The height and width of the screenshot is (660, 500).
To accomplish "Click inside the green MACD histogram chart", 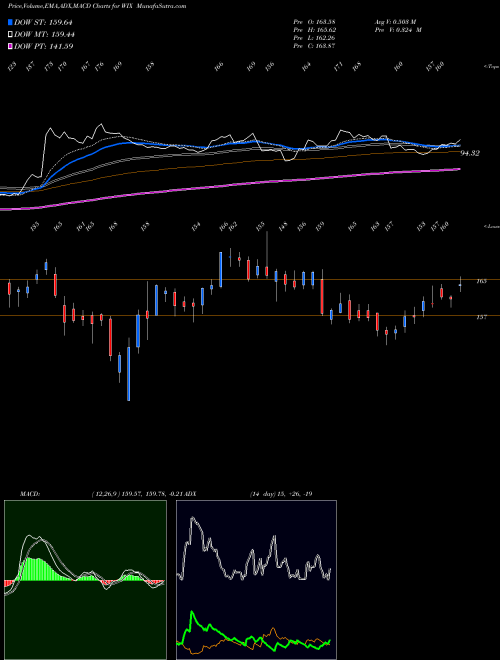I will [85, 580].
